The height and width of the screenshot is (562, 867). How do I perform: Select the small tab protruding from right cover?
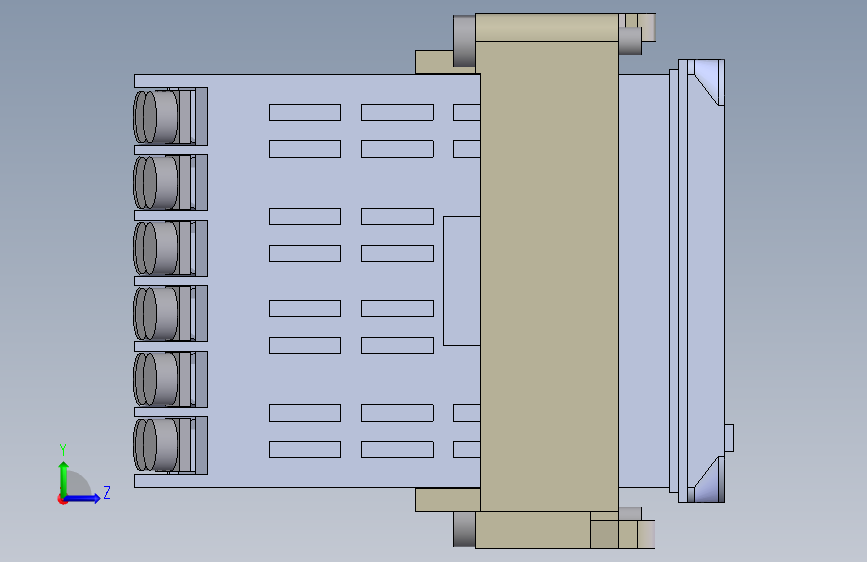tap(729, 438)
